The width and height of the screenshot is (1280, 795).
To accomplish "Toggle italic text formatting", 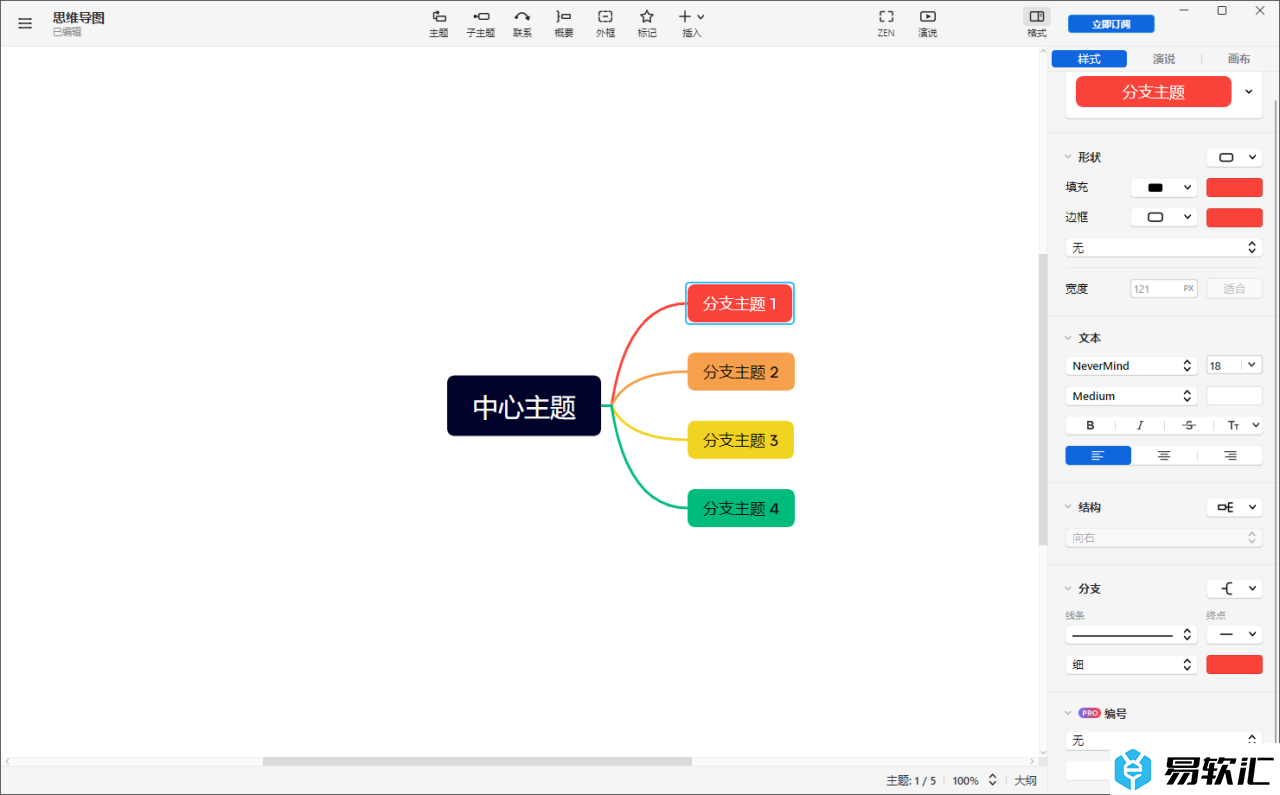I will [1139, 426].
